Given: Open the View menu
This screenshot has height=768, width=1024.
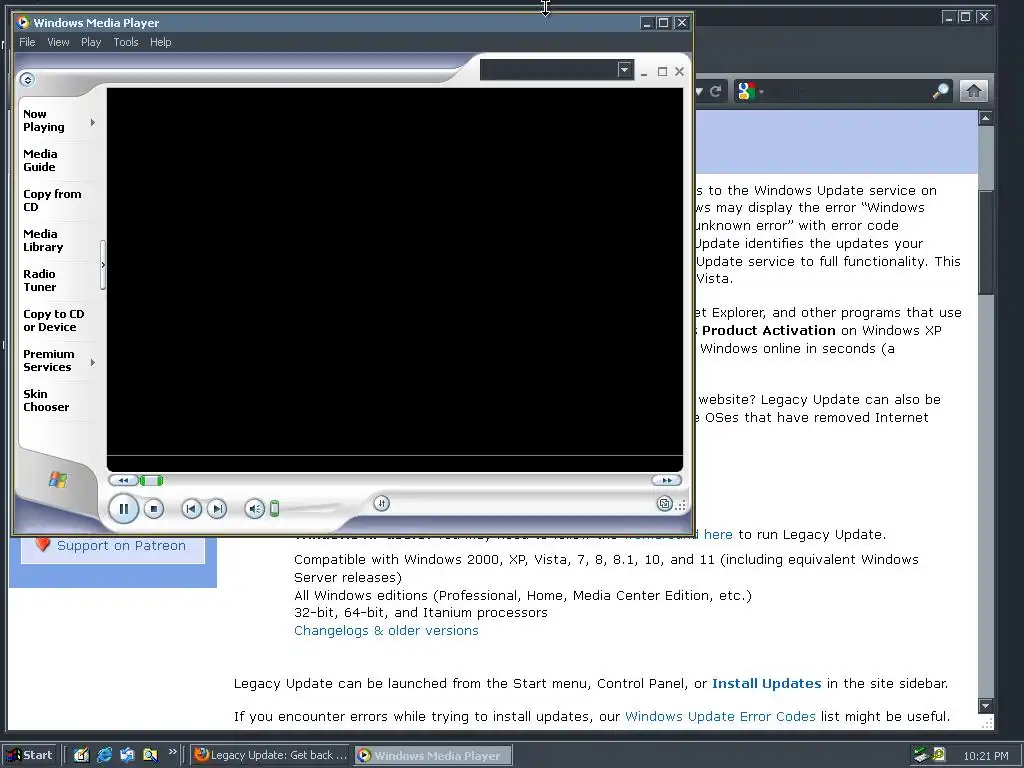Looking at the screenshot, I should (x=58, y=42).
